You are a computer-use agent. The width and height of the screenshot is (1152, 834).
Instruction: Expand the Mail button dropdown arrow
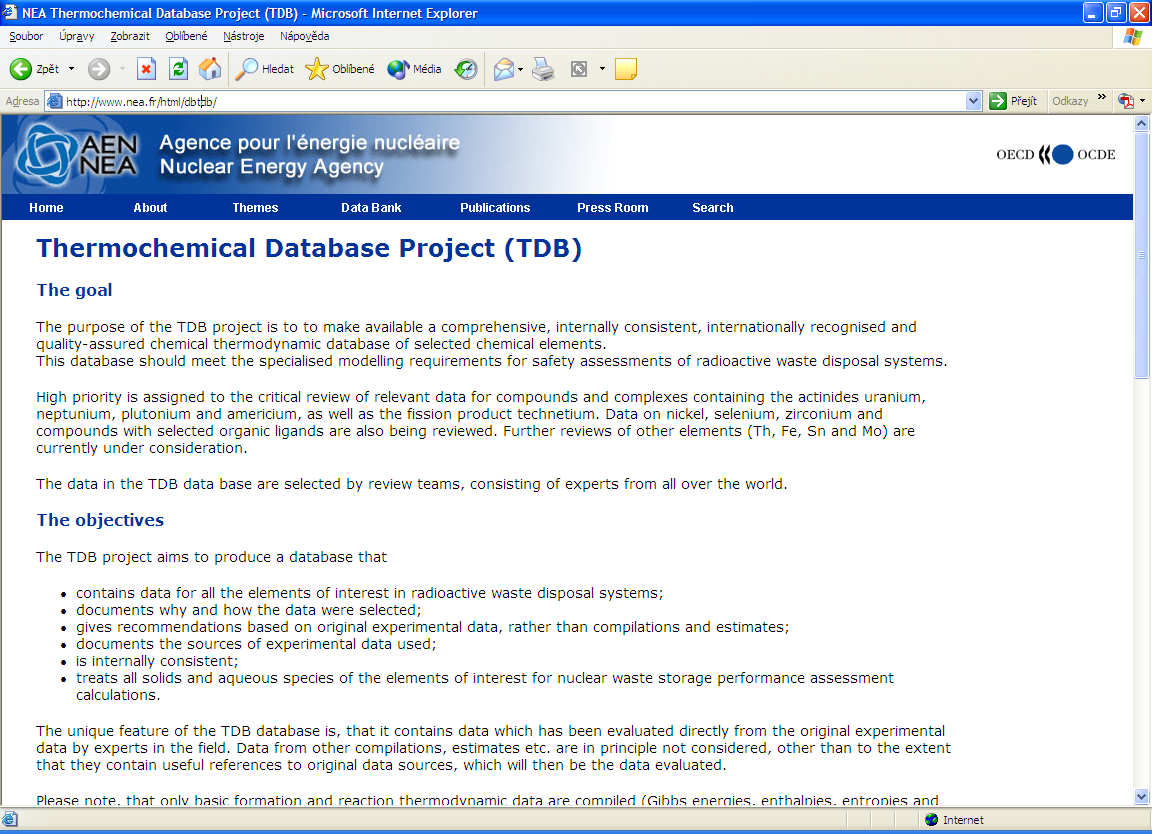pos(520,69)
